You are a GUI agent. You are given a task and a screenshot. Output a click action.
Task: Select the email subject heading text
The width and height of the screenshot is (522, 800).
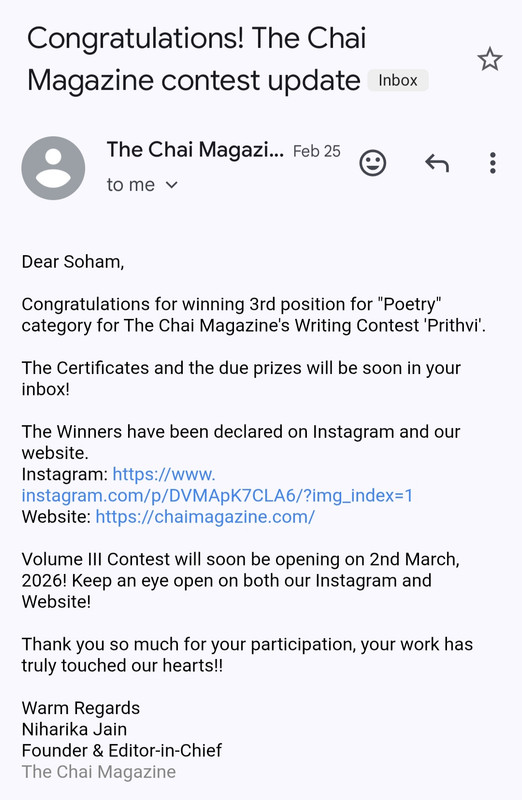coord(196,59)
